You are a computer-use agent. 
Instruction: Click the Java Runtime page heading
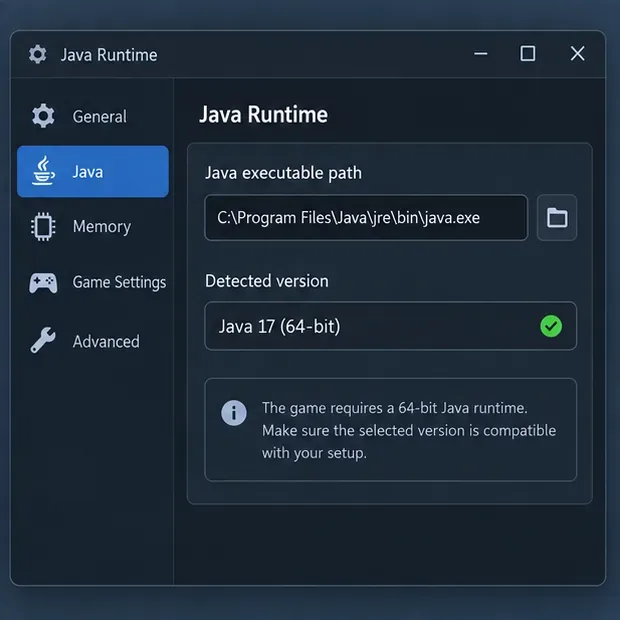[x=263, y=115]
